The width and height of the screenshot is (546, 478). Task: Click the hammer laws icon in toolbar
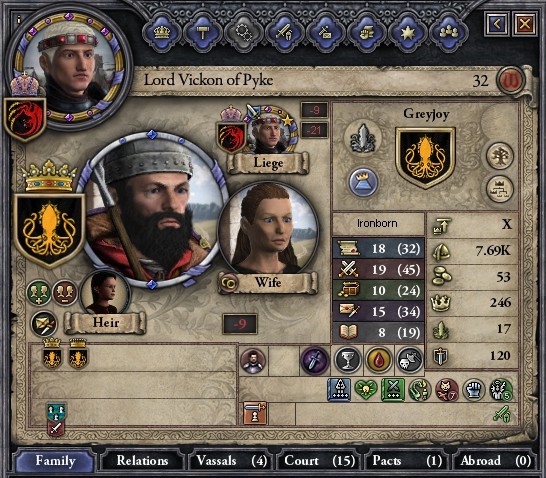click(202, 33)
